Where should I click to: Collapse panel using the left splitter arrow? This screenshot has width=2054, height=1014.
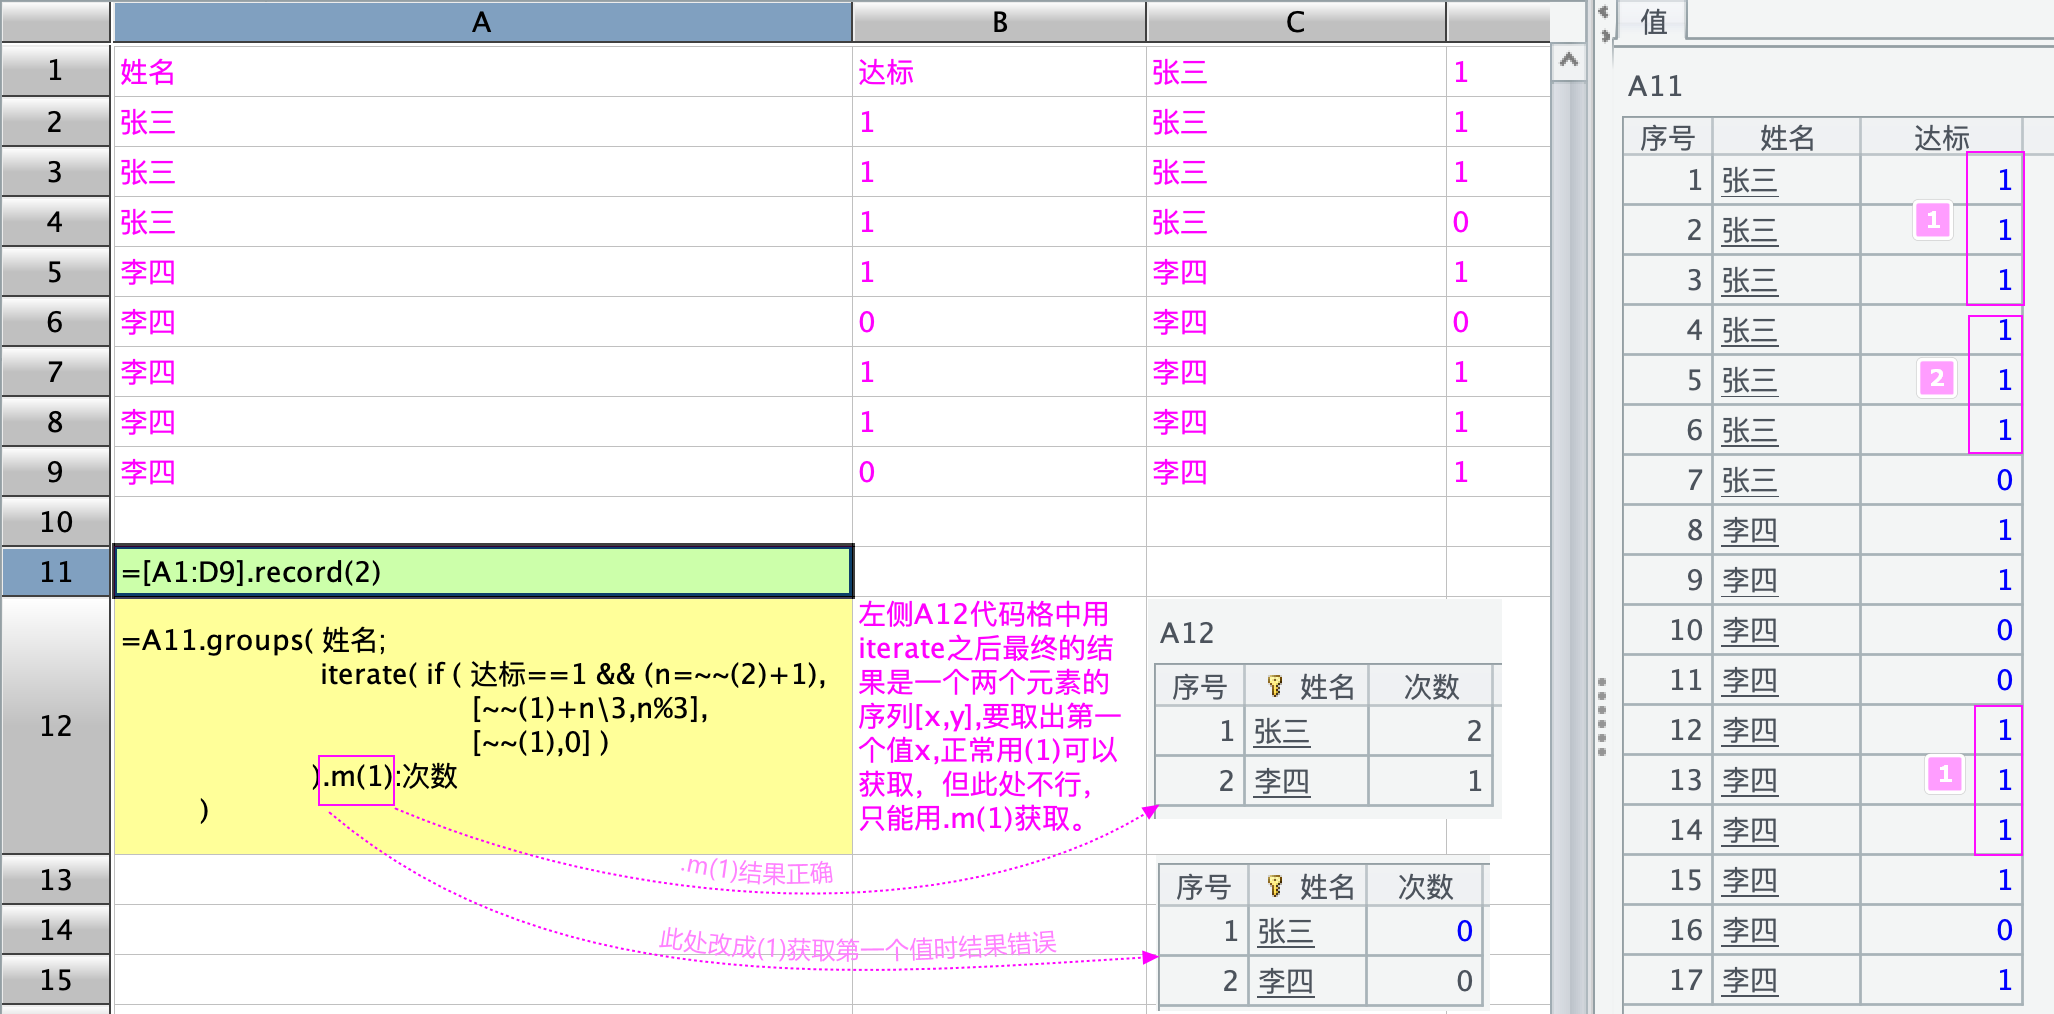[x=1603, y=12]
